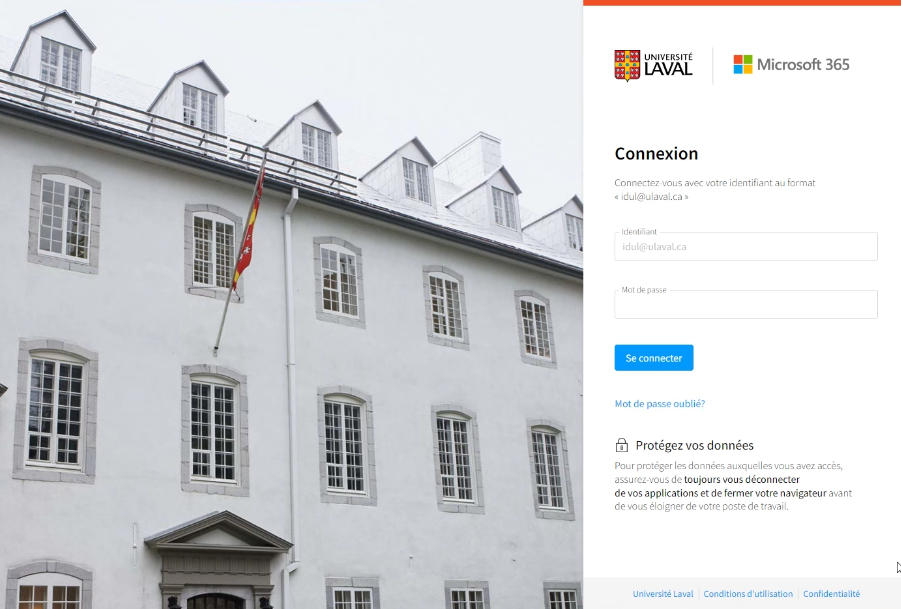The width and height of the screenshot is (901, 609).
Task: Click the Mot de passe field label
Action: (644, 290)
